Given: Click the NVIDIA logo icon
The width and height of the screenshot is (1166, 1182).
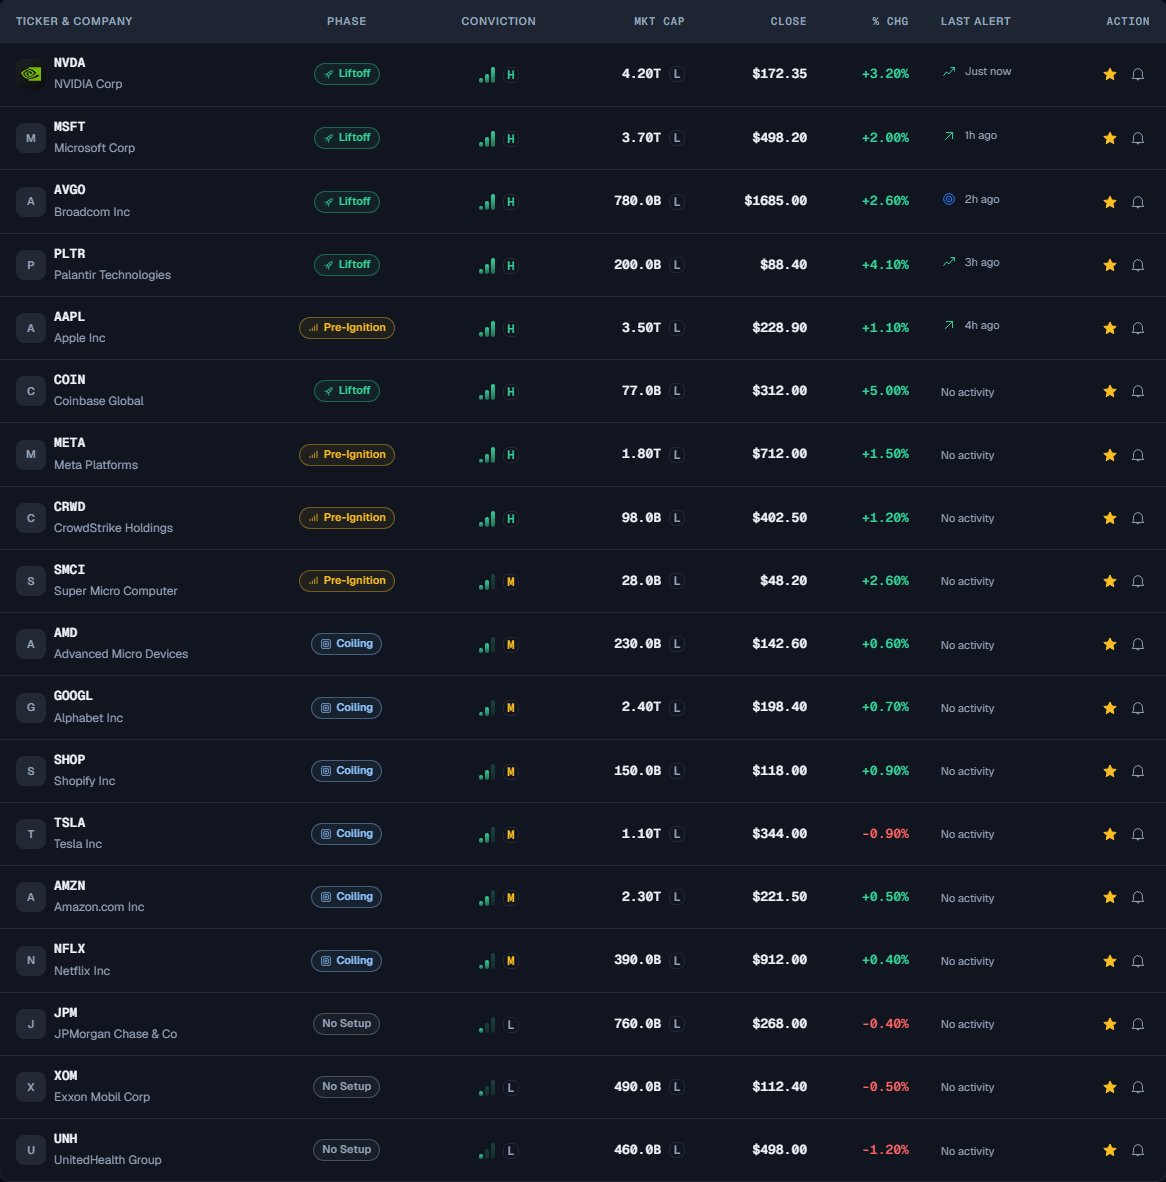Looking at the screenshot, I should tap(31, 74).
